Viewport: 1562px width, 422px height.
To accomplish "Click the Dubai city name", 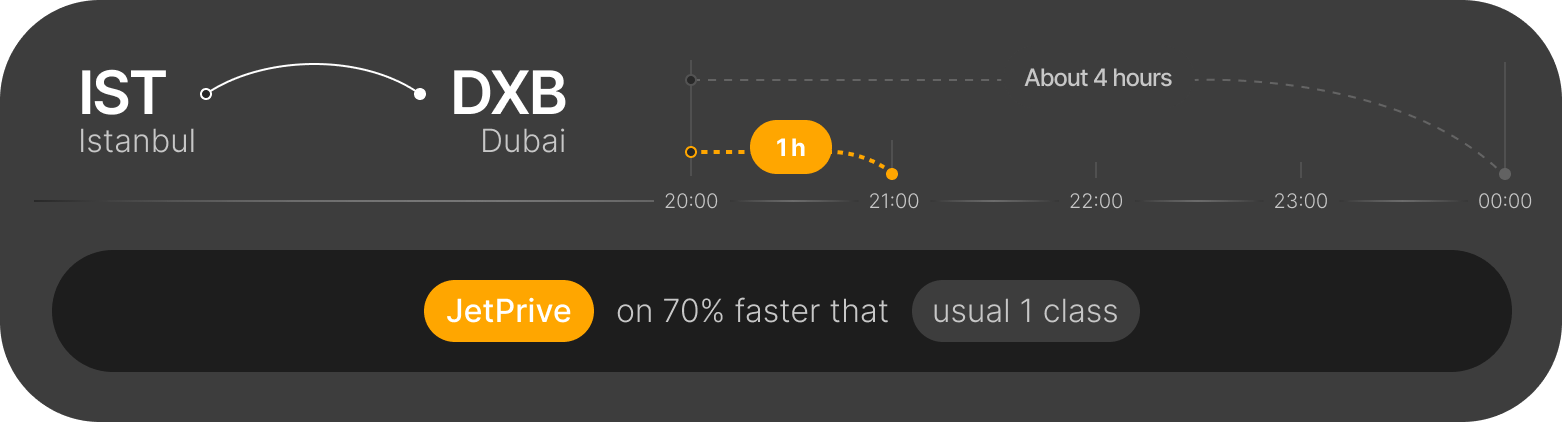I will click(523, 141).
